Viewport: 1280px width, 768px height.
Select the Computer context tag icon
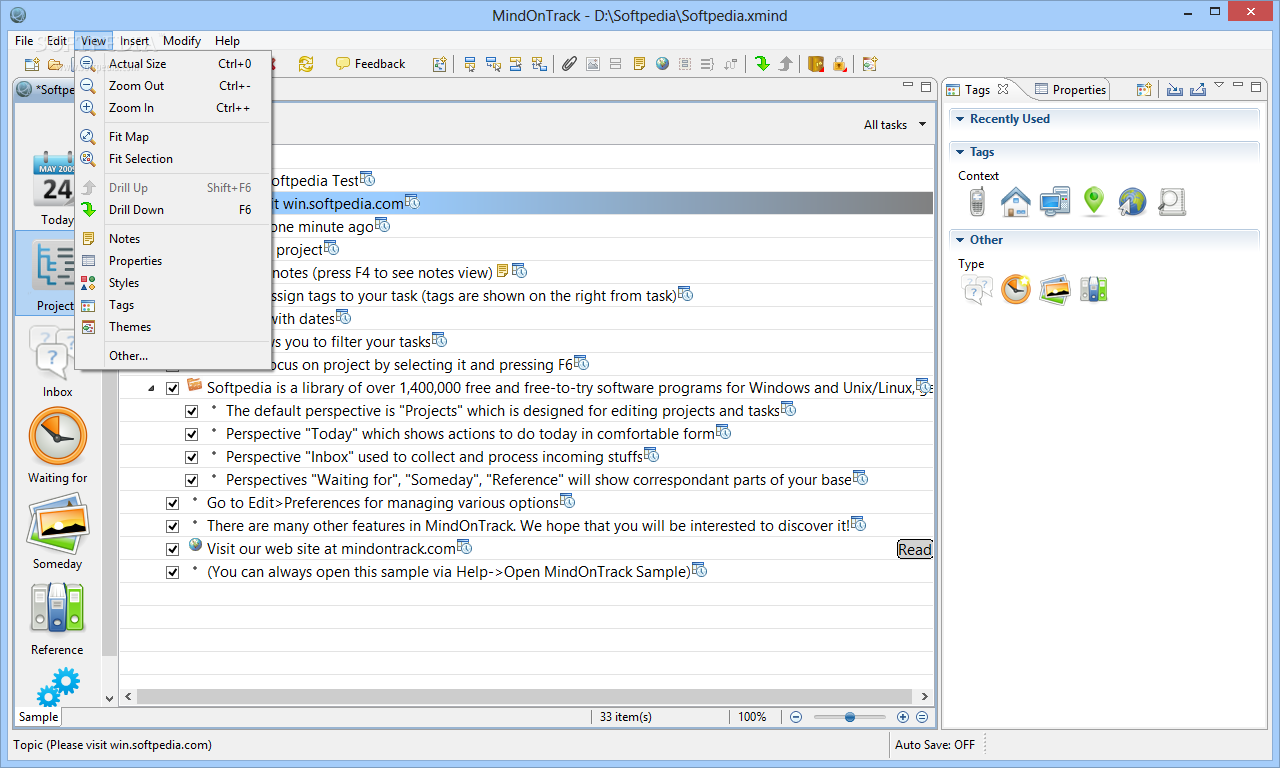[1055, 202]
